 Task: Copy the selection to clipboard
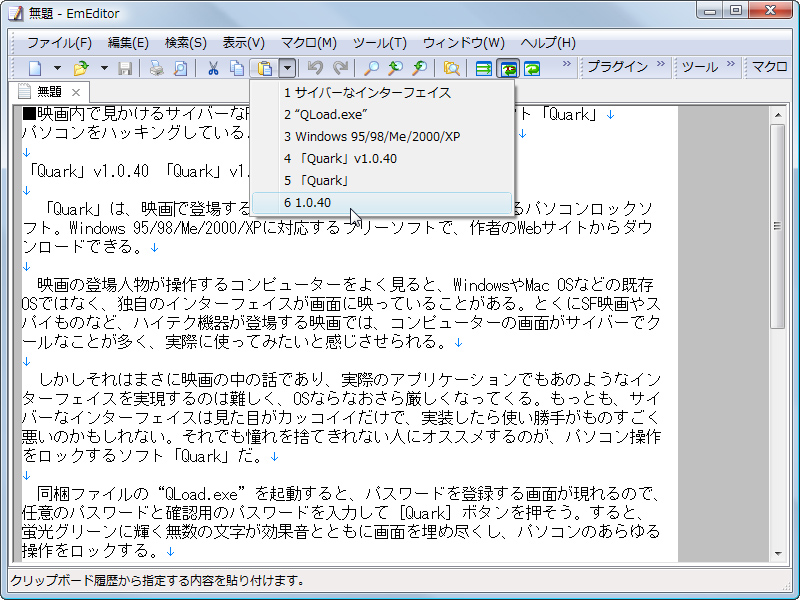point(237,68)
